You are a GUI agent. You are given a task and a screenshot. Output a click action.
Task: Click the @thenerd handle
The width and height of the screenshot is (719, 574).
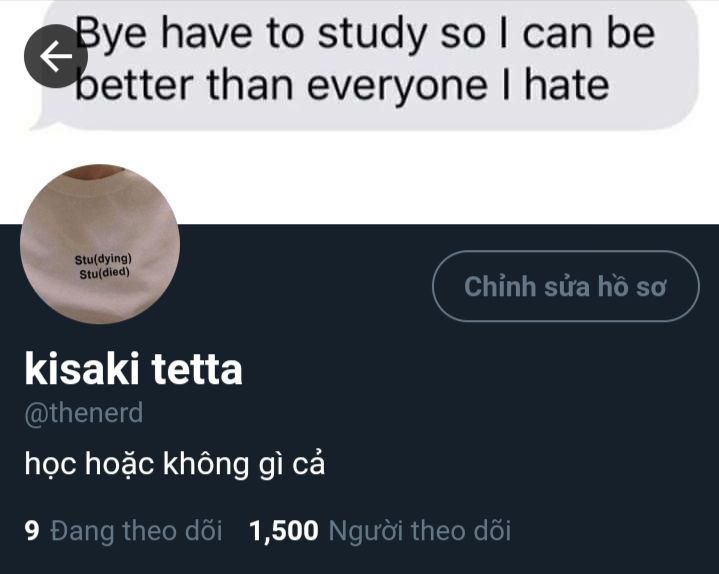(x=84, y=413)
